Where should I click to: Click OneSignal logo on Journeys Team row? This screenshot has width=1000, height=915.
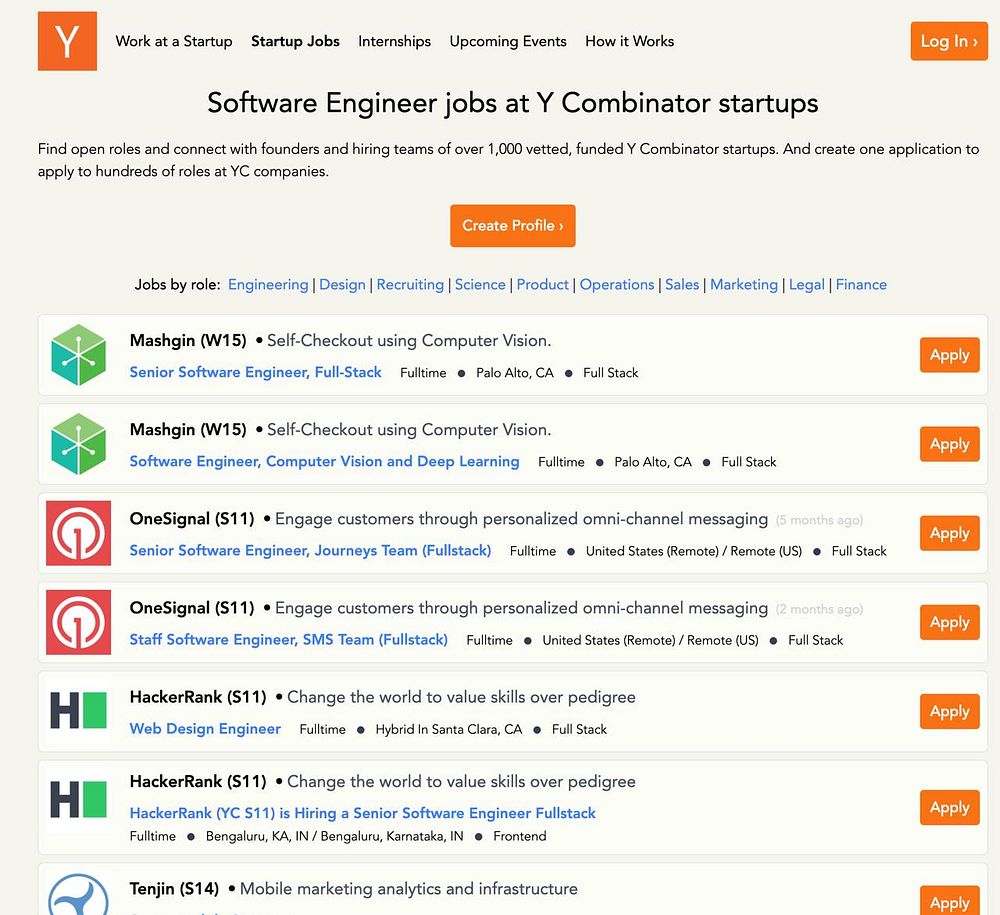[x=78, y=533]
